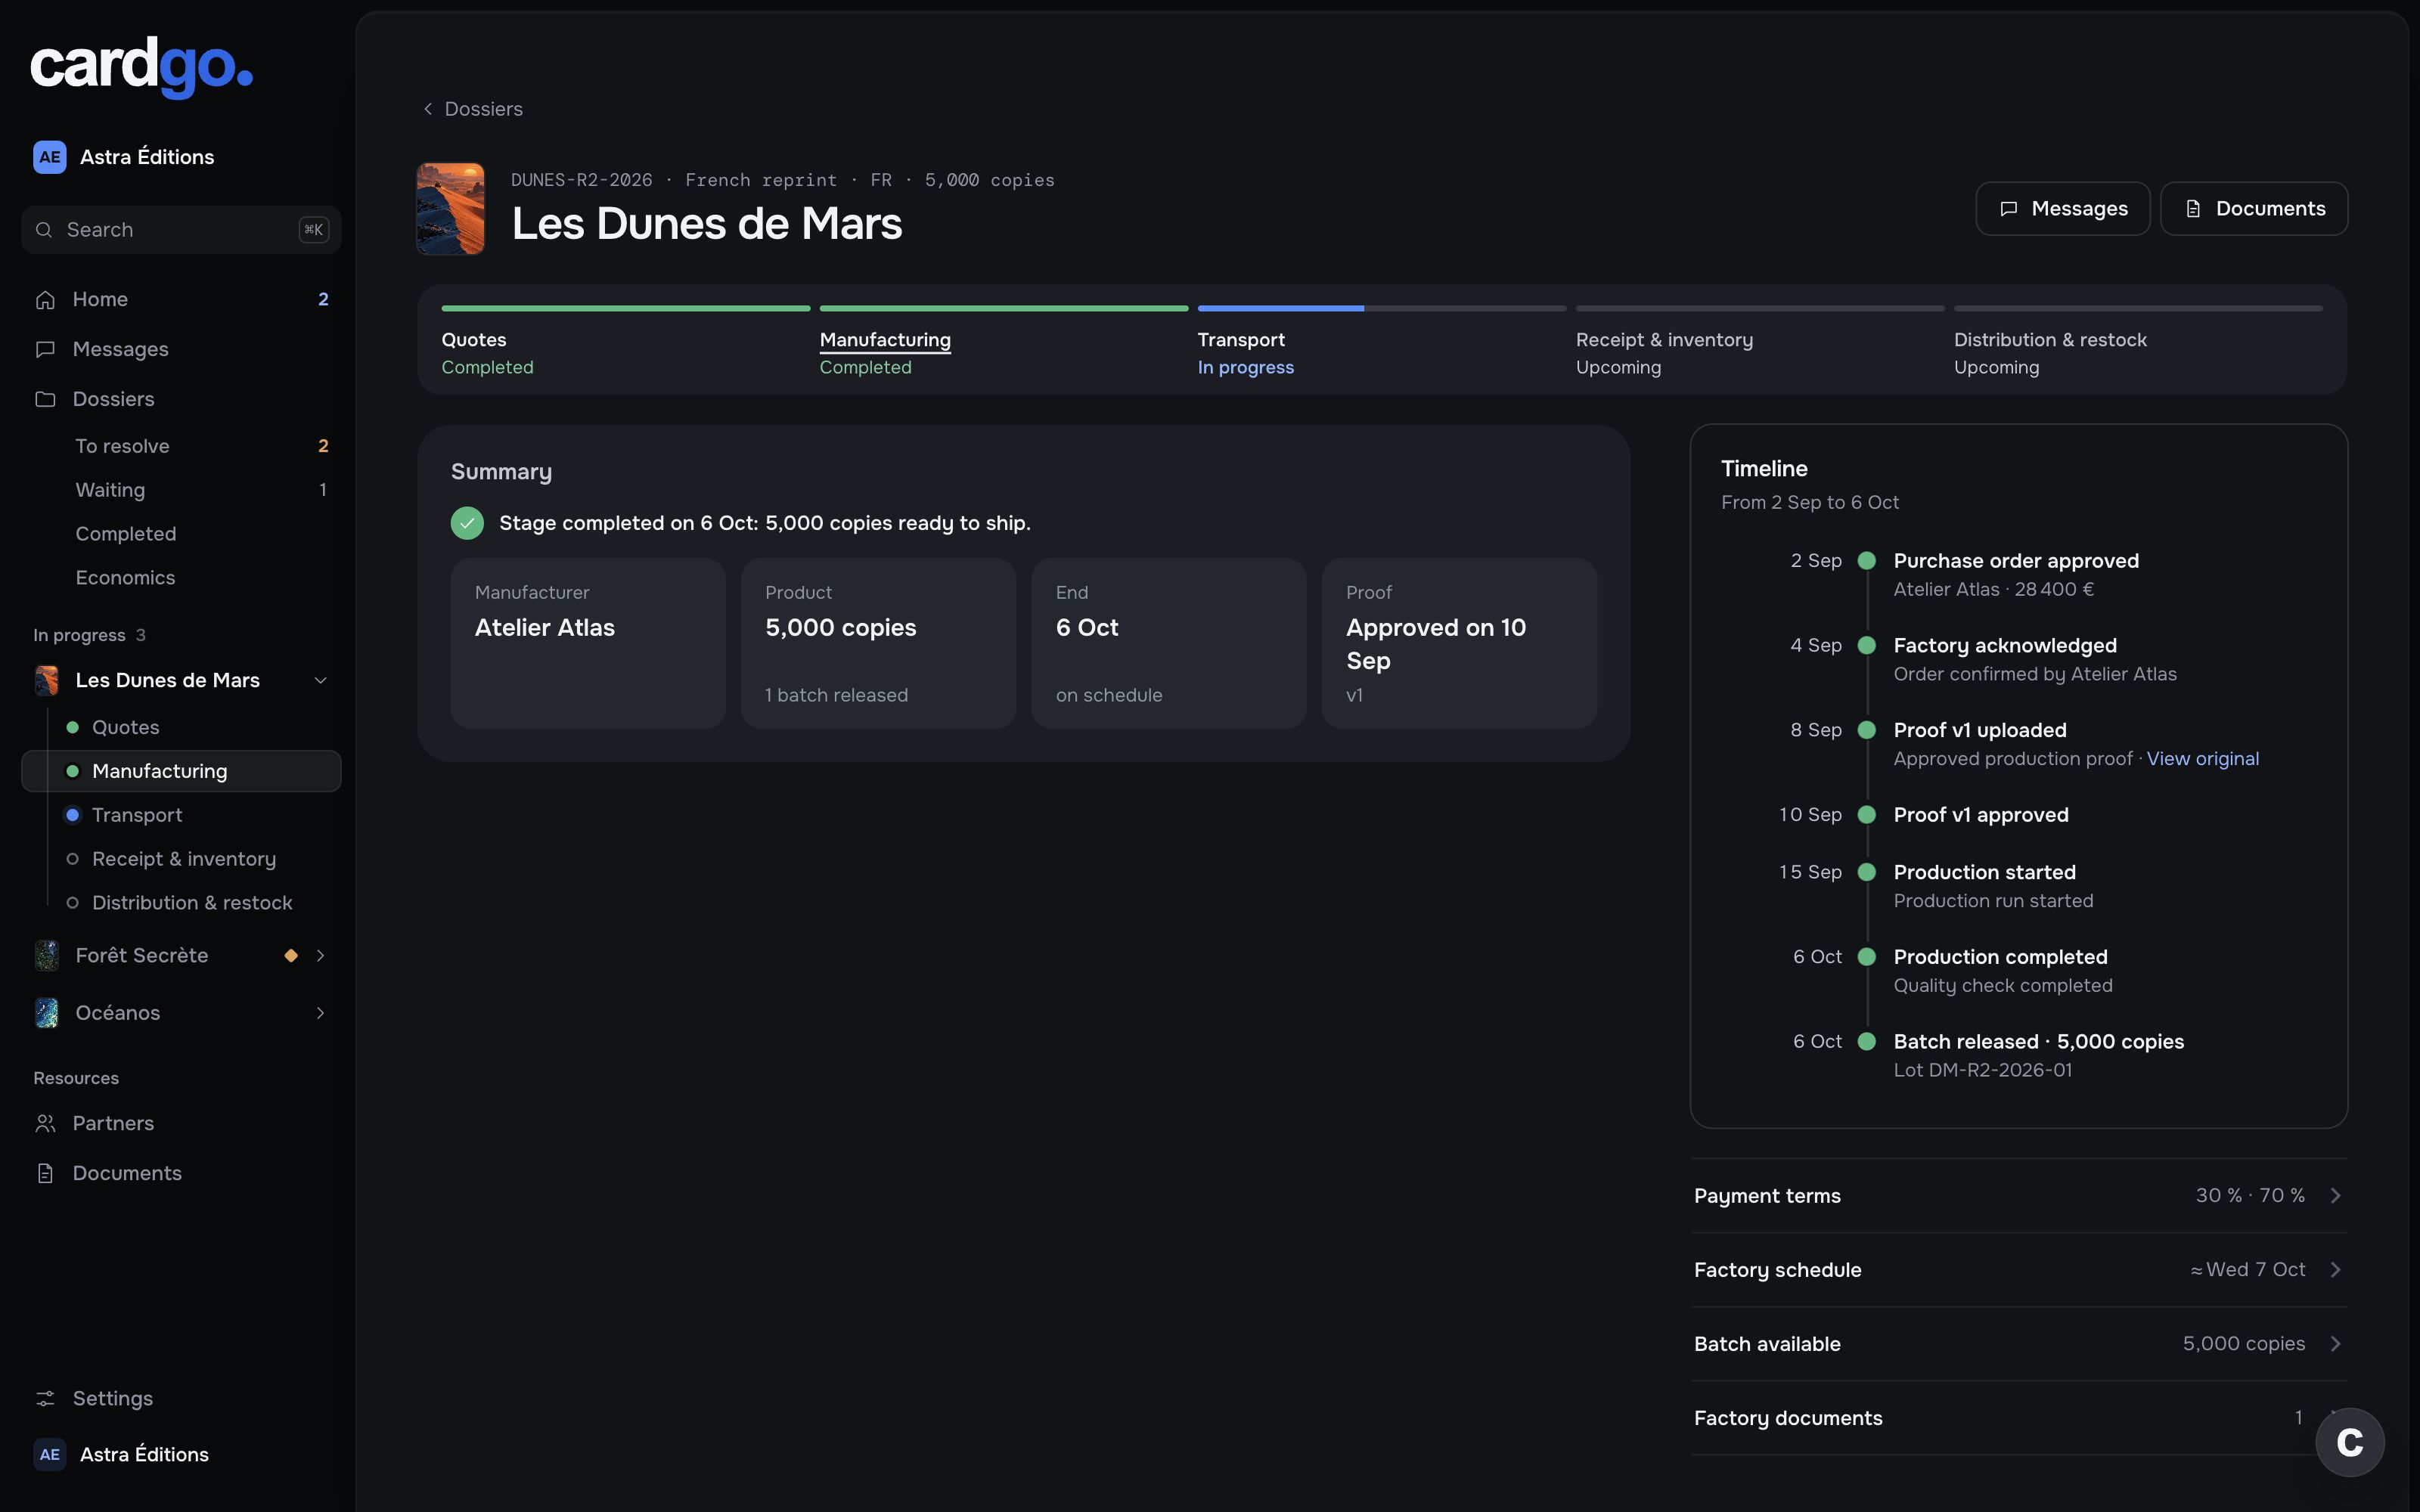Expand the Océanos dossier
Image resolution: width=2420 pixels, height=1512 pixels.
[x=321, y=1013]
